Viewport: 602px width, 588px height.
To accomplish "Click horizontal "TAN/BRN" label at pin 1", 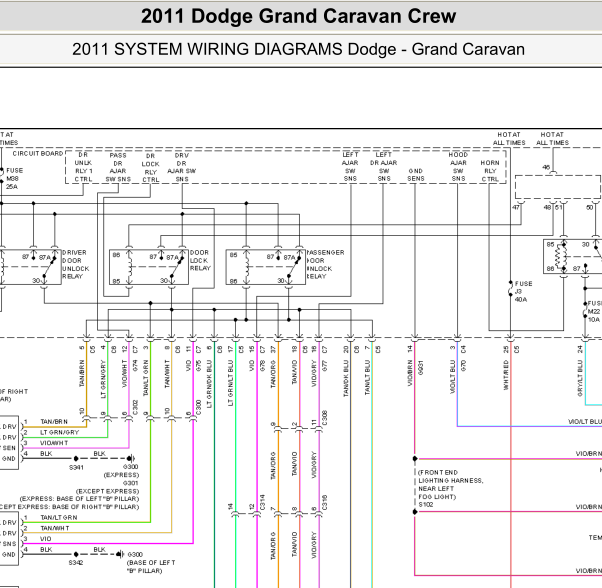I will pos(54,421).
